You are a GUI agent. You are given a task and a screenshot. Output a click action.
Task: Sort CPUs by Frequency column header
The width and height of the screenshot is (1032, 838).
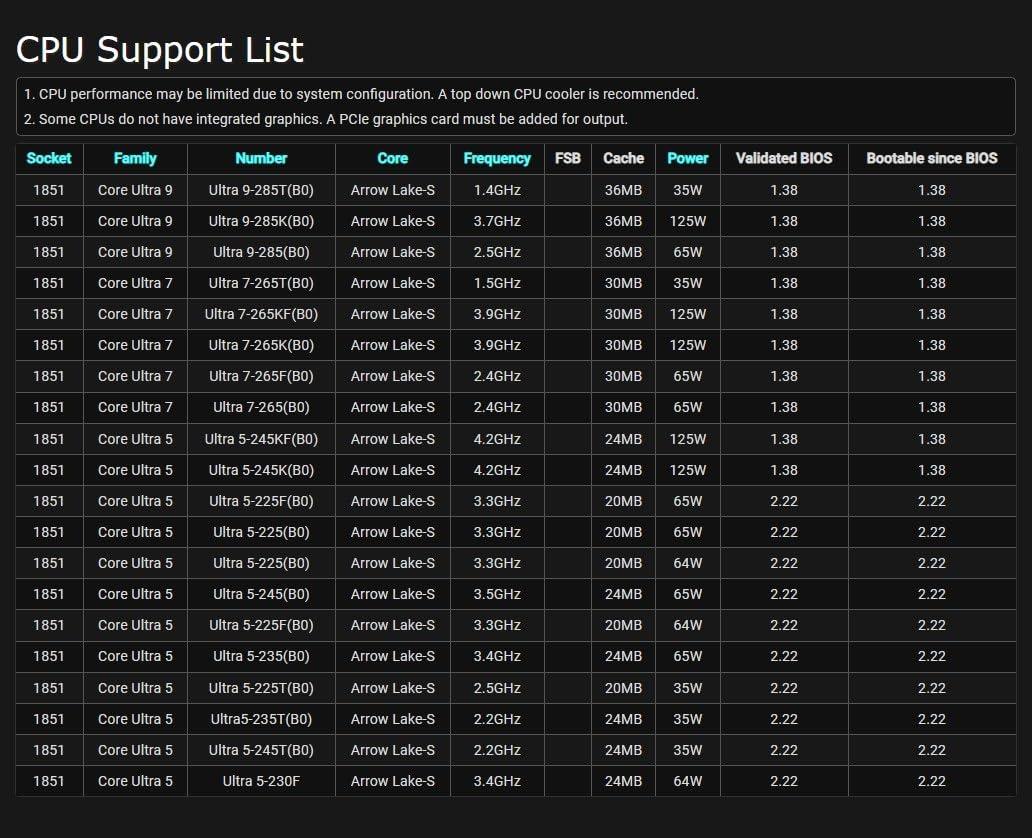click(497, 158)
